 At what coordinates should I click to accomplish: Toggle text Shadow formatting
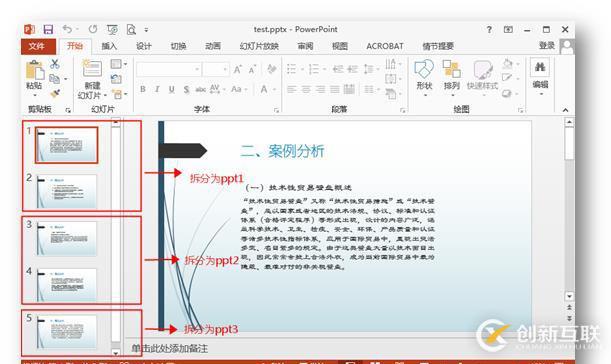(x=186, y=89)
